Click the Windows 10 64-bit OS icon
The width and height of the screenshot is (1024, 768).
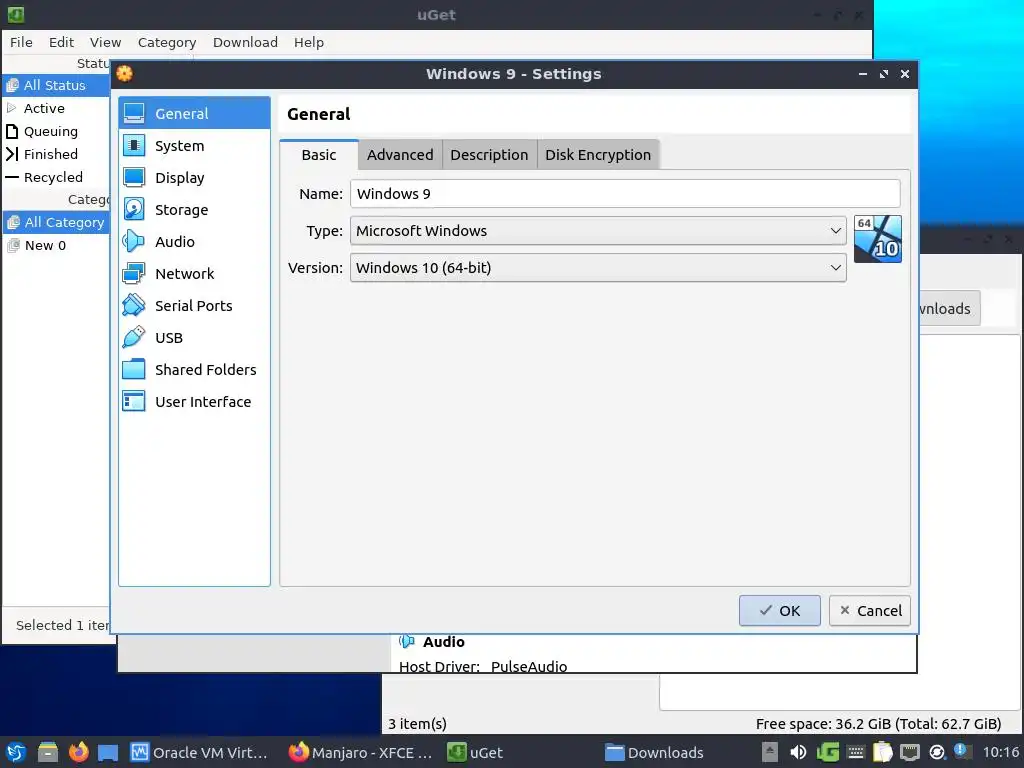pyautogui.click(x=878, y=239)
